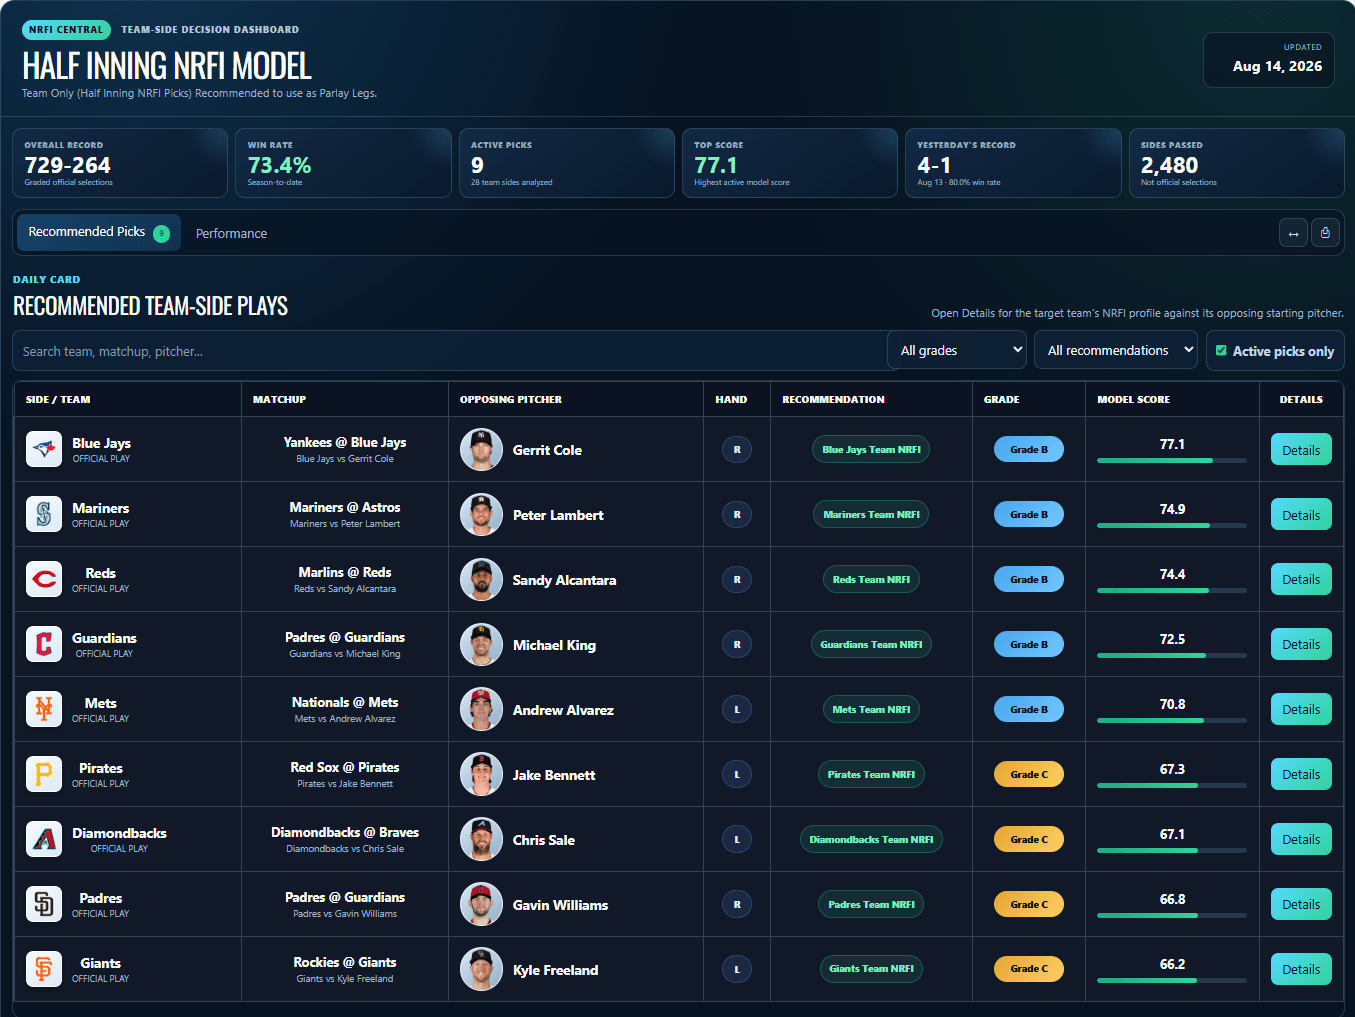Click the Mariners Team NRFI pill

pyautogui.click(x=871, y=515)
